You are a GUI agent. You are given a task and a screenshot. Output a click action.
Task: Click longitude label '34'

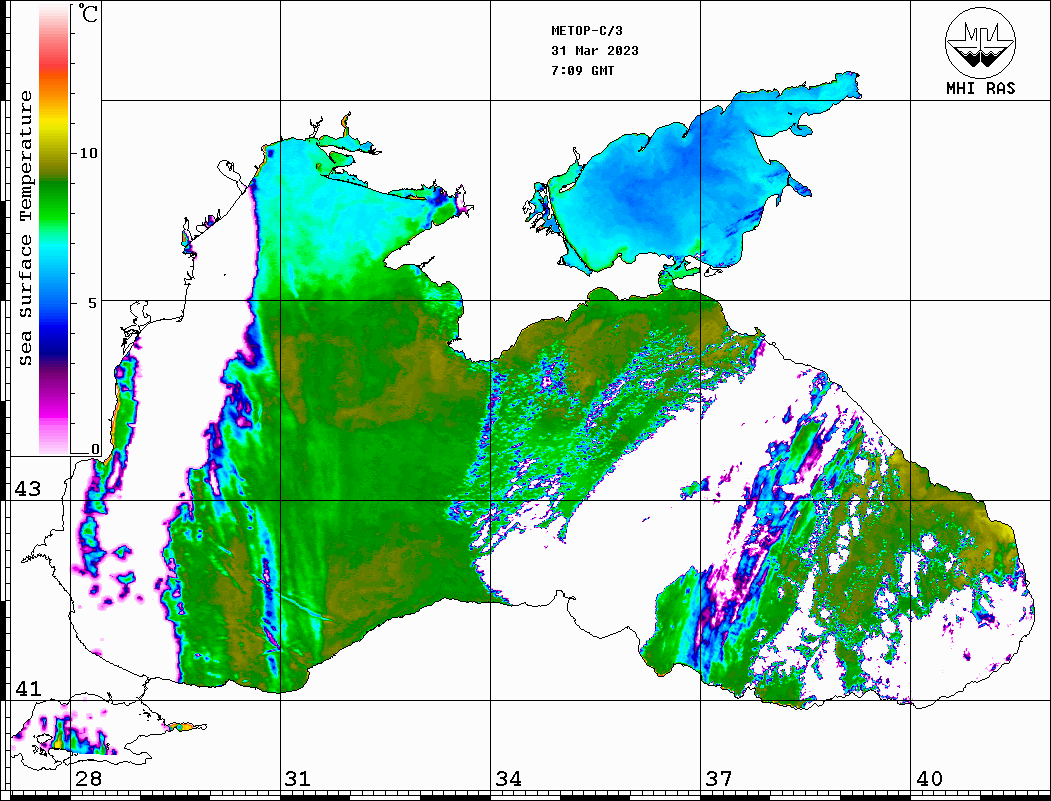click(x=508, y=779)
